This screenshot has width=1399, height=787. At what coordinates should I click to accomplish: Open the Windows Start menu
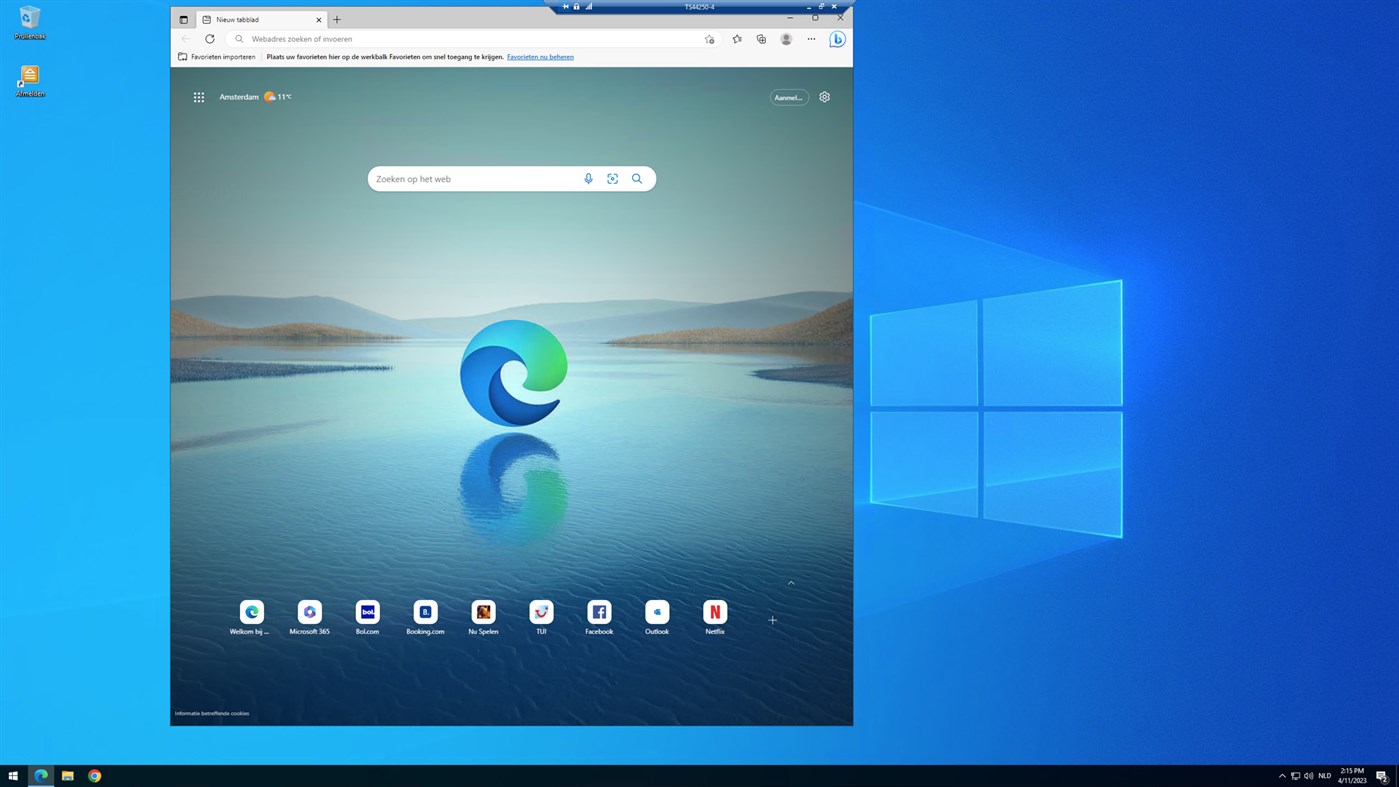(x=13, y=776)
